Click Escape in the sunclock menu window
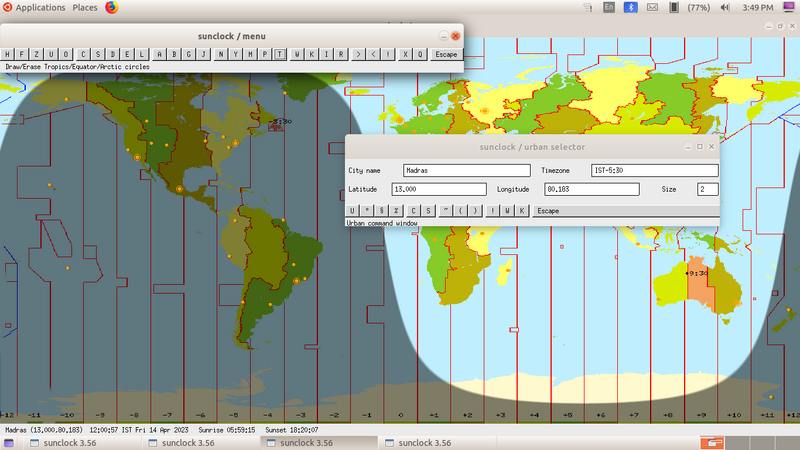 click(446, 54)
